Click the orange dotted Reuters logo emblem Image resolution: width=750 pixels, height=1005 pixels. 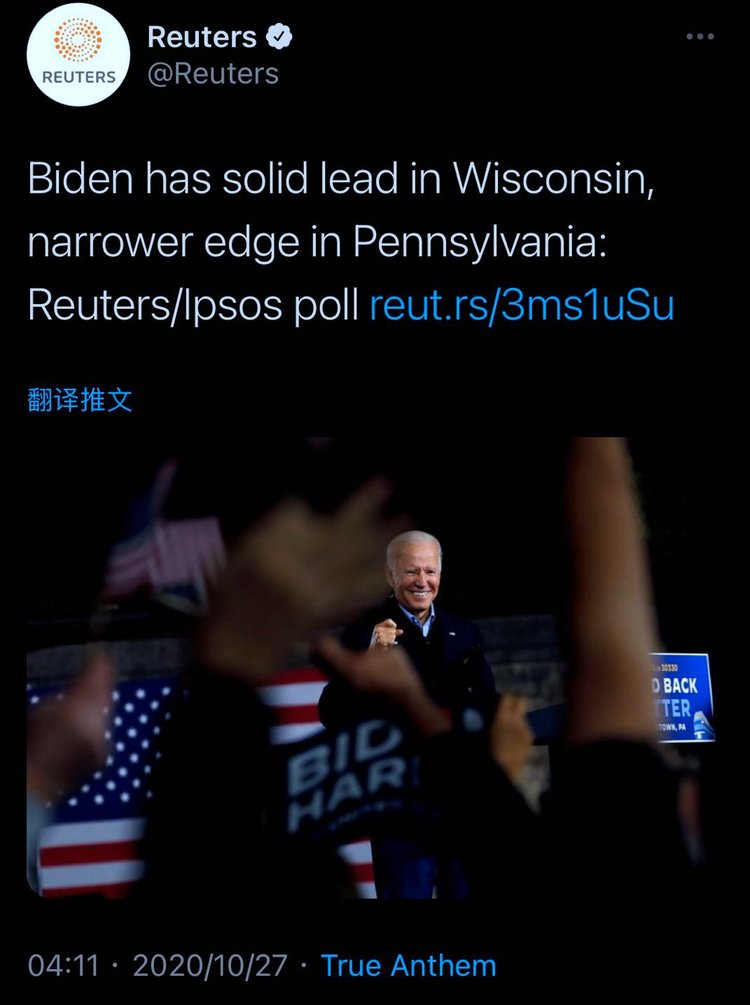[x=78, y=39]
